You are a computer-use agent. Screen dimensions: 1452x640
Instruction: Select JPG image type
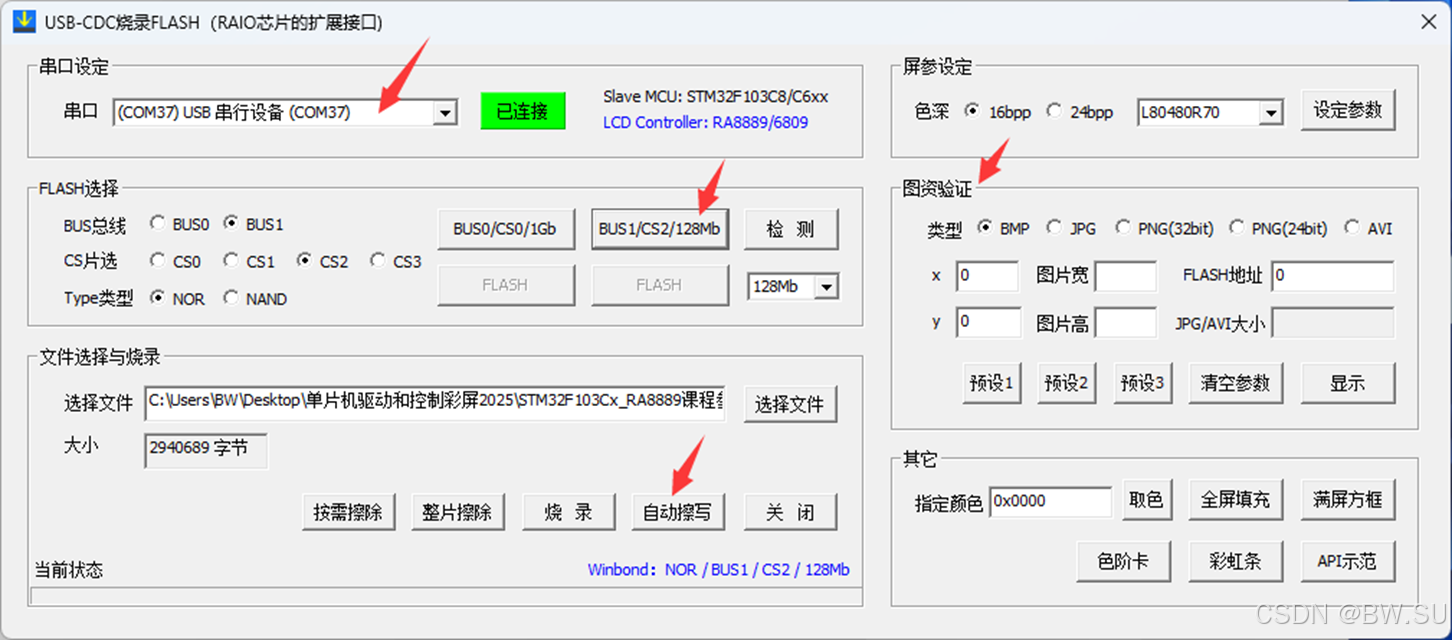[x=1054, y=227]
